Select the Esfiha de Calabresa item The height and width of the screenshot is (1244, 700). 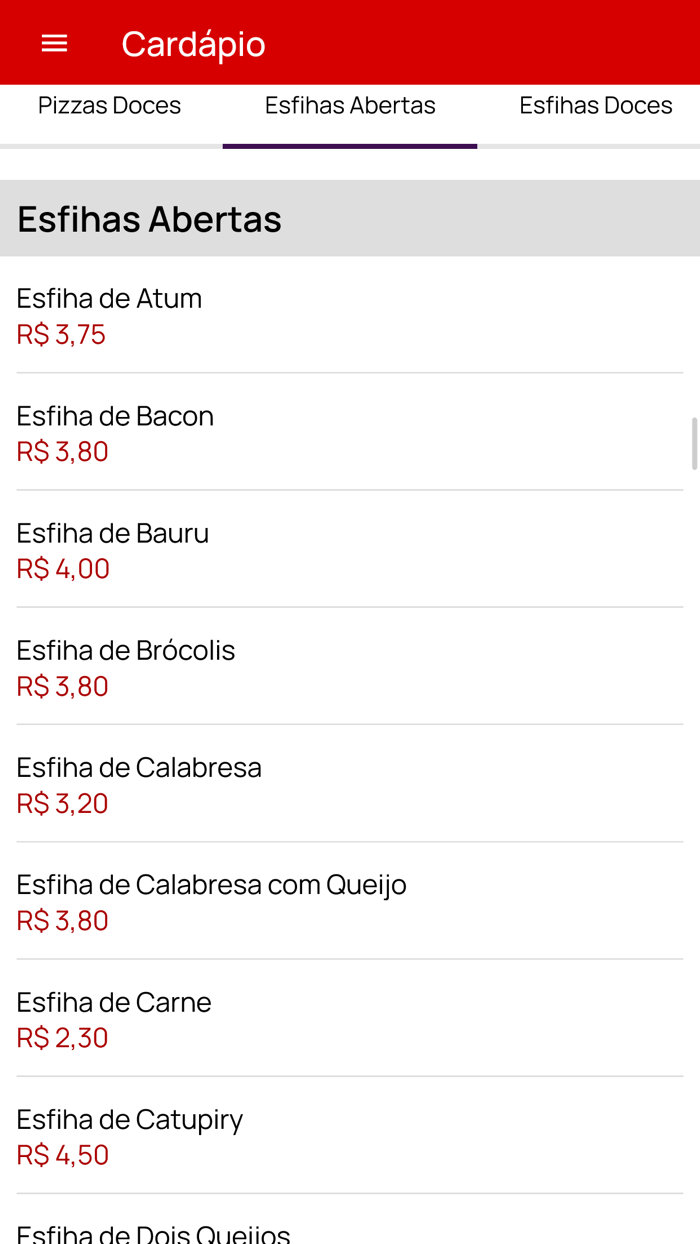(138, 766)
